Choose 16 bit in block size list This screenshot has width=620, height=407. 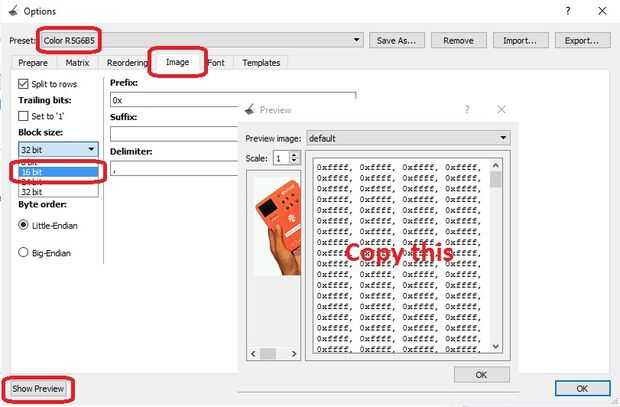click(x=58, y=172)
